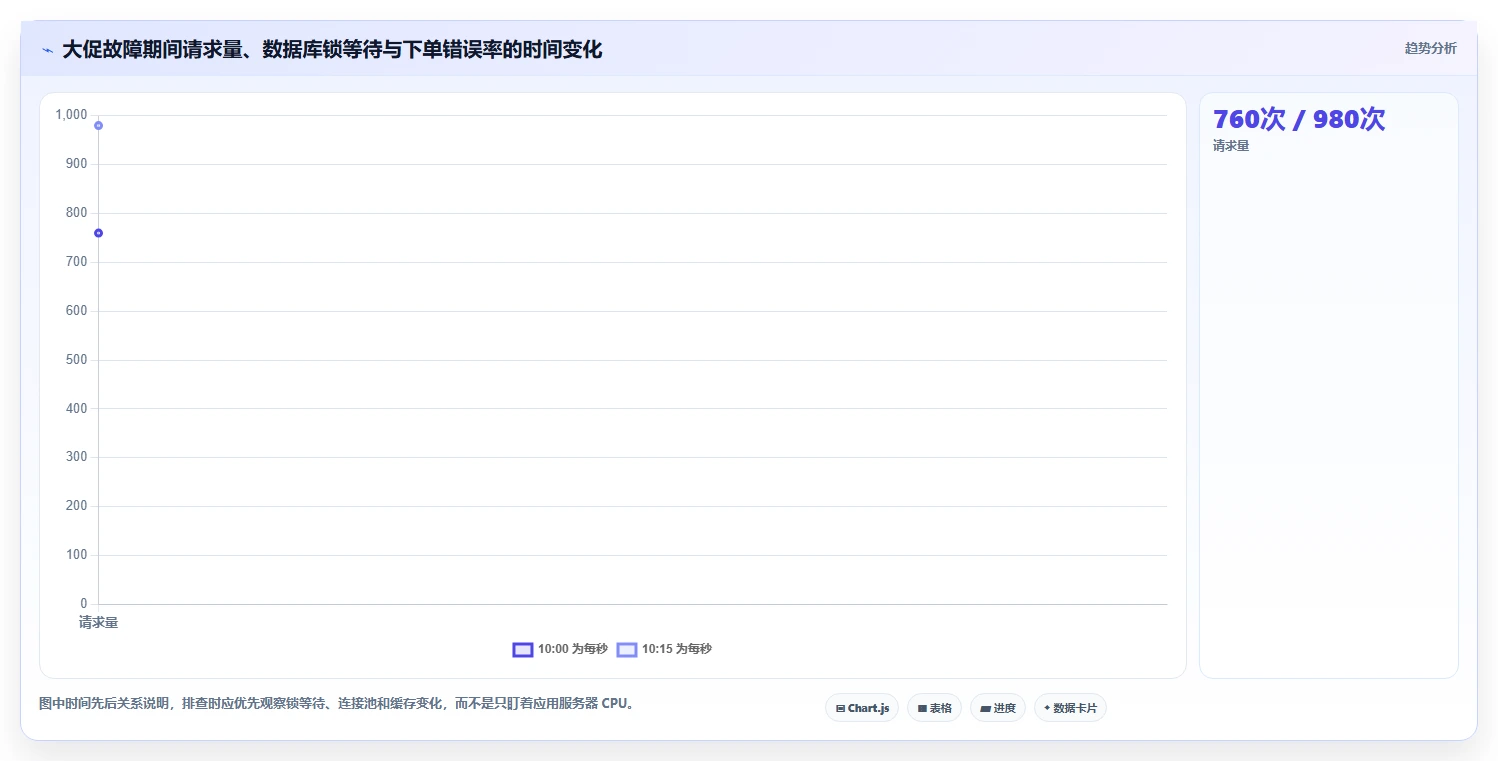
Task: Click the 200 y-axis tick label
Action: click(77, 506)
